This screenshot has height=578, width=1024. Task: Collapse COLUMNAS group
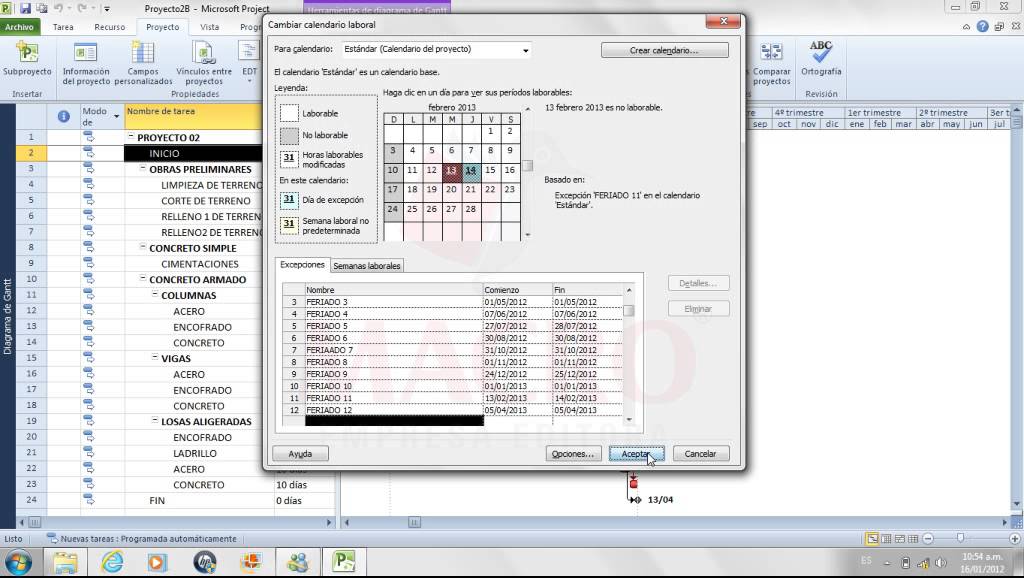155,294
